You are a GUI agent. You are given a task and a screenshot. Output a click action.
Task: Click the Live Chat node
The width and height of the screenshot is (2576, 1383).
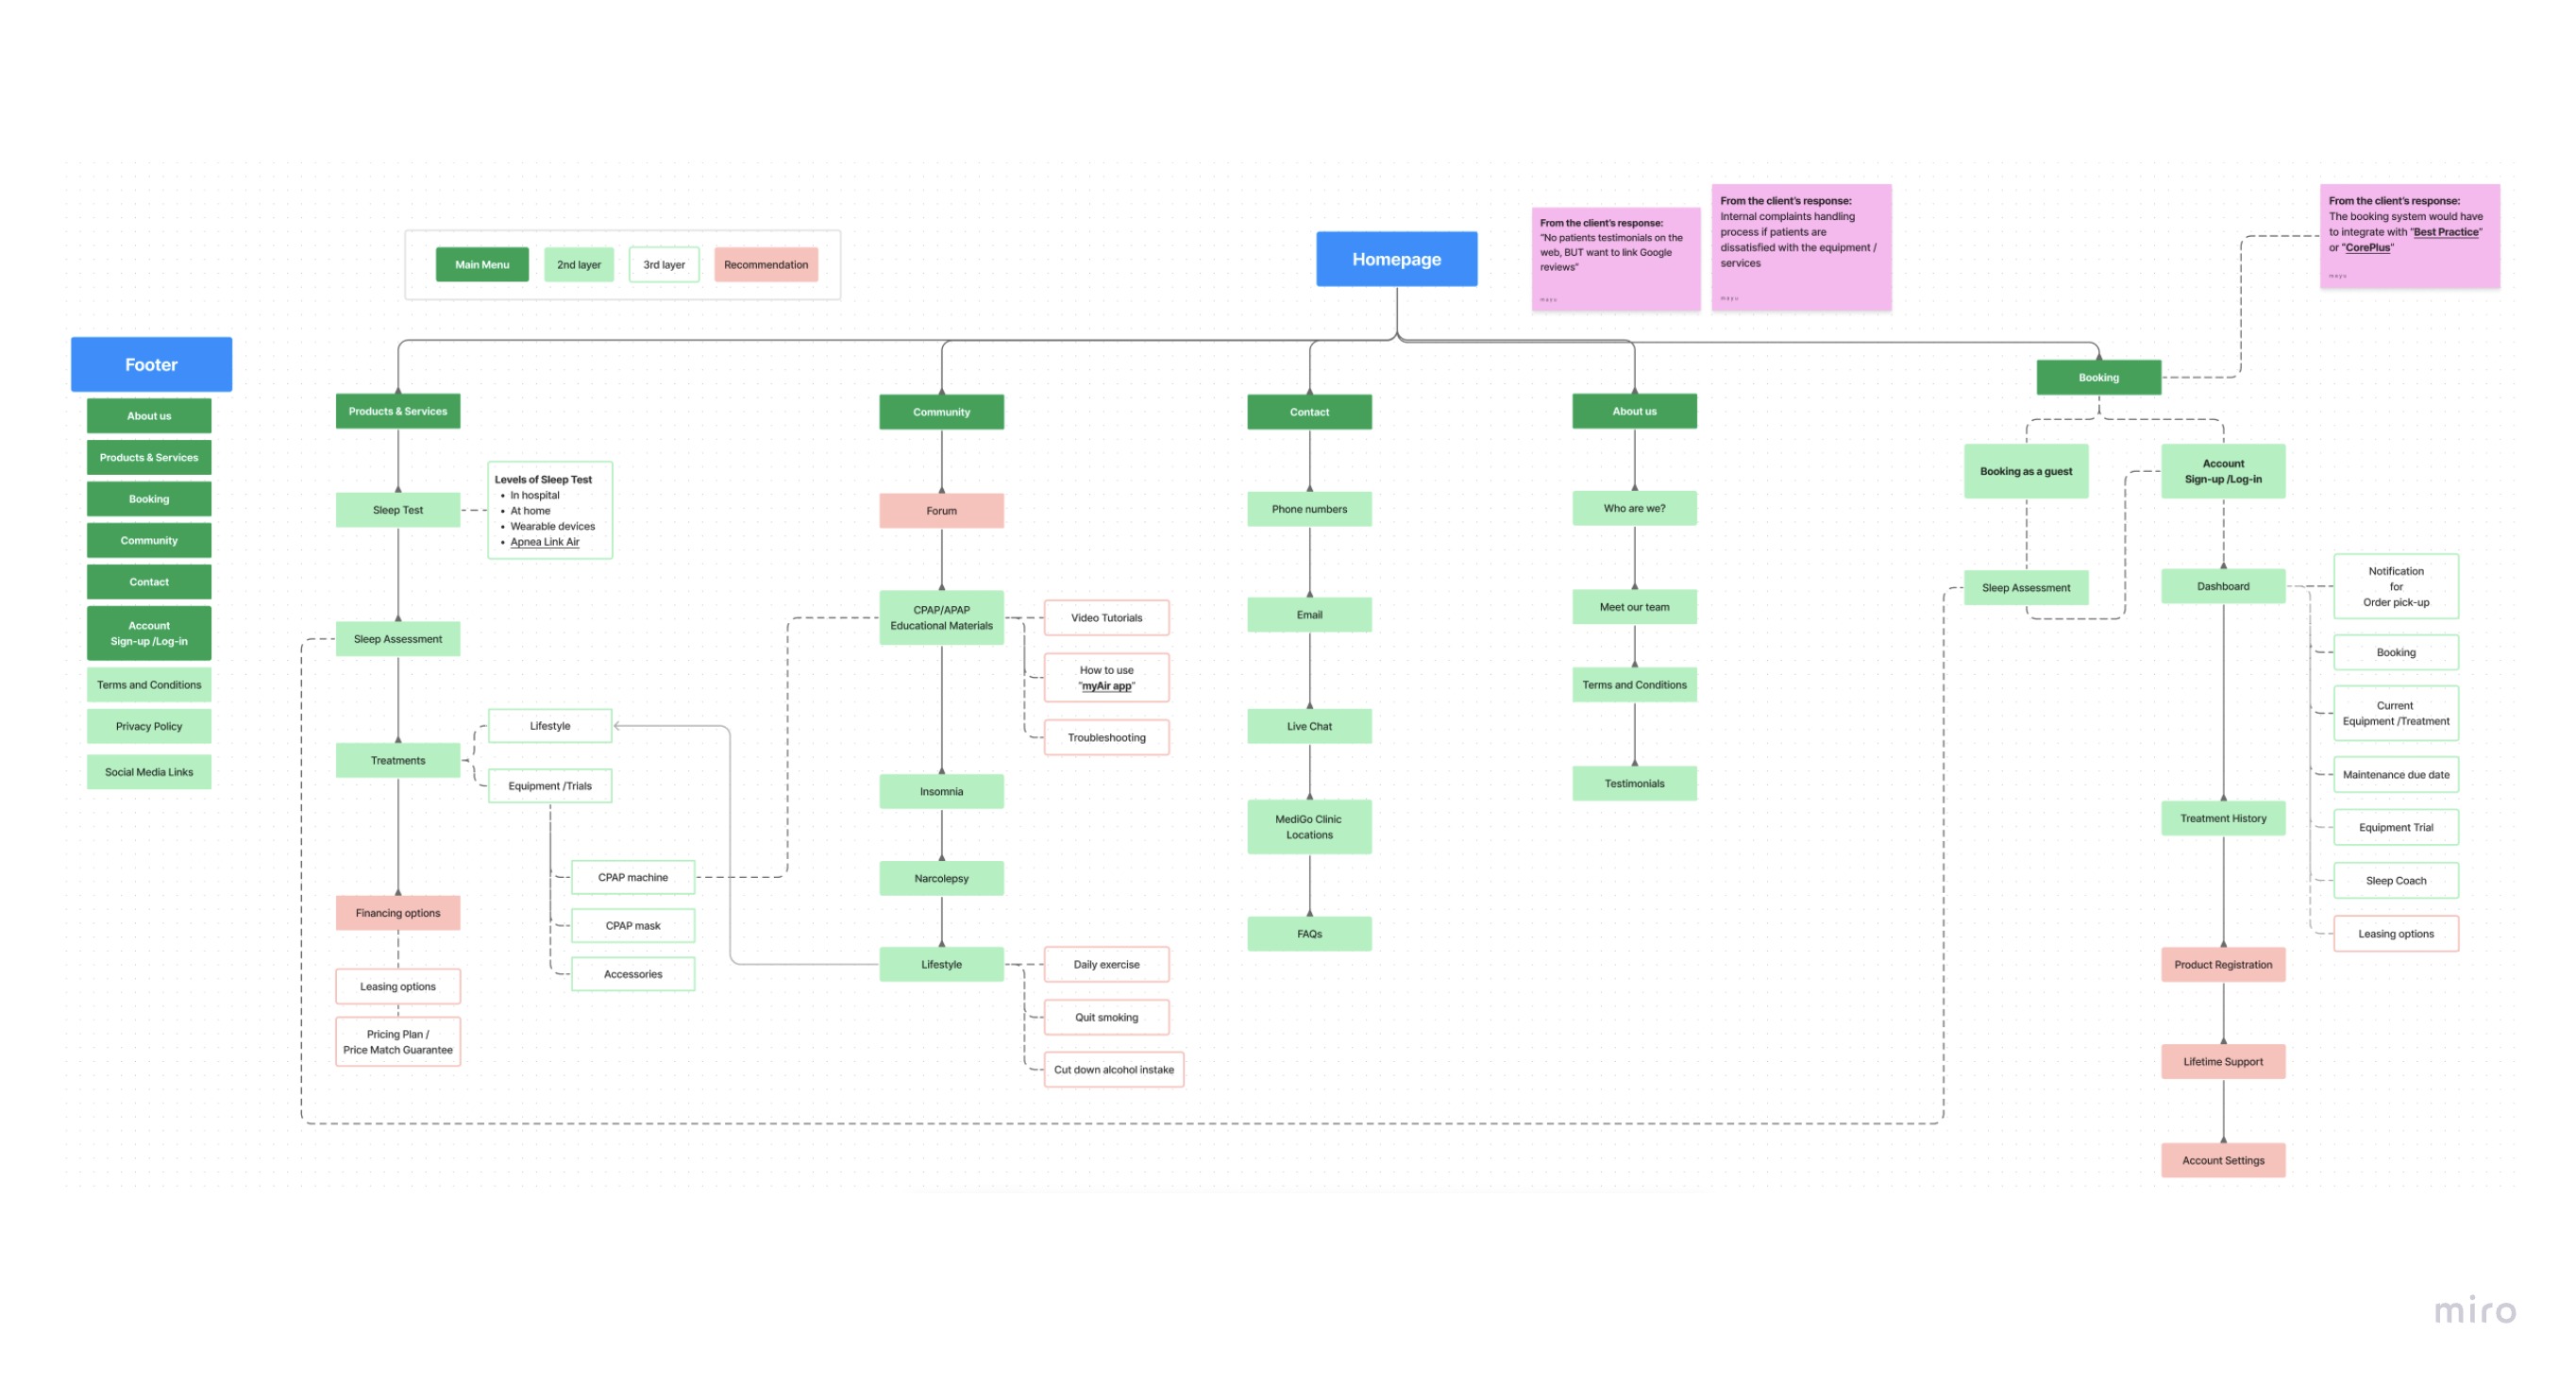[1309, 726]
